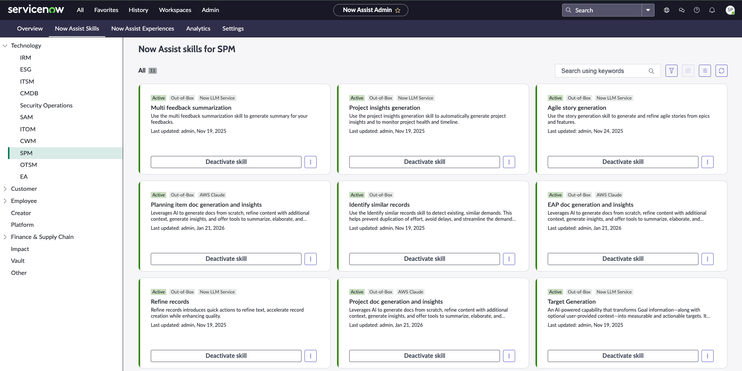The width and height of the screenshot is (742, 371).
Task: Open the notifications bell icon
Action: pos(712,10)
